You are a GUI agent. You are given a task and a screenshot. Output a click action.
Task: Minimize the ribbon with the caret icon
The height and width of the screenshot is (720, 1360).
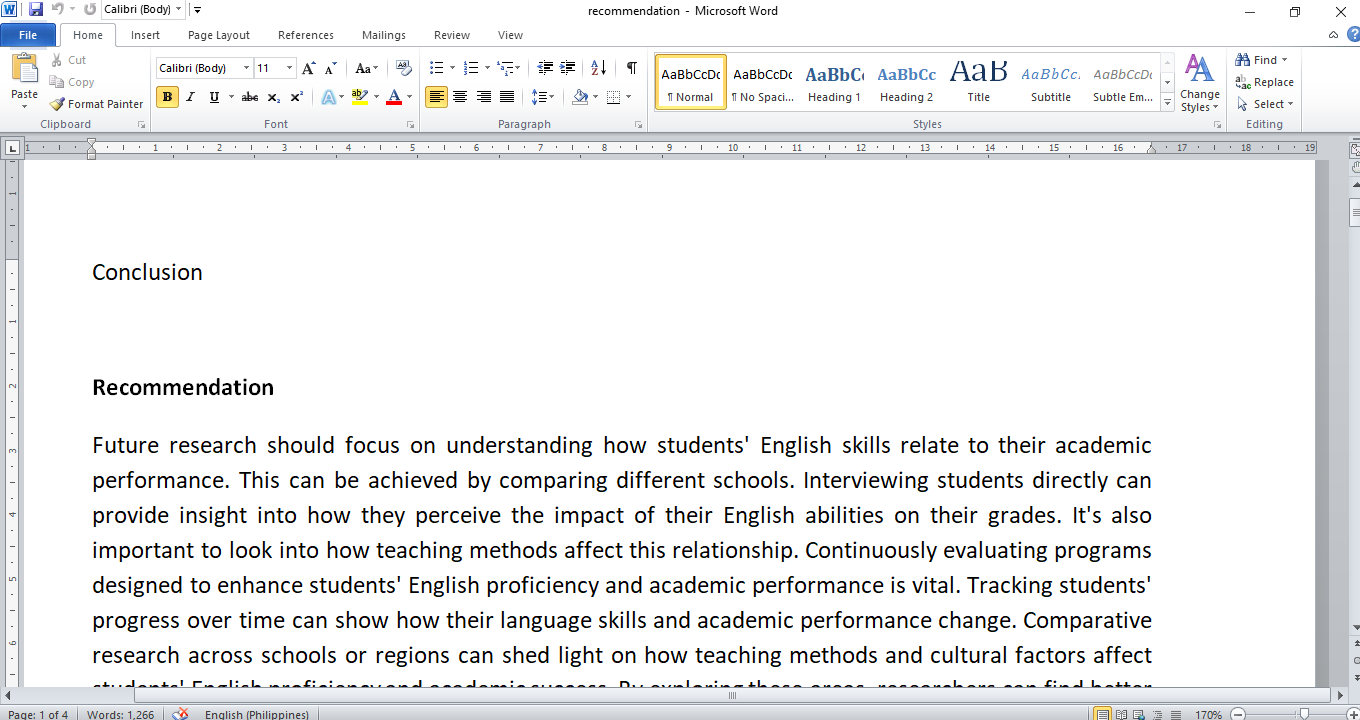click(1333, 35)
